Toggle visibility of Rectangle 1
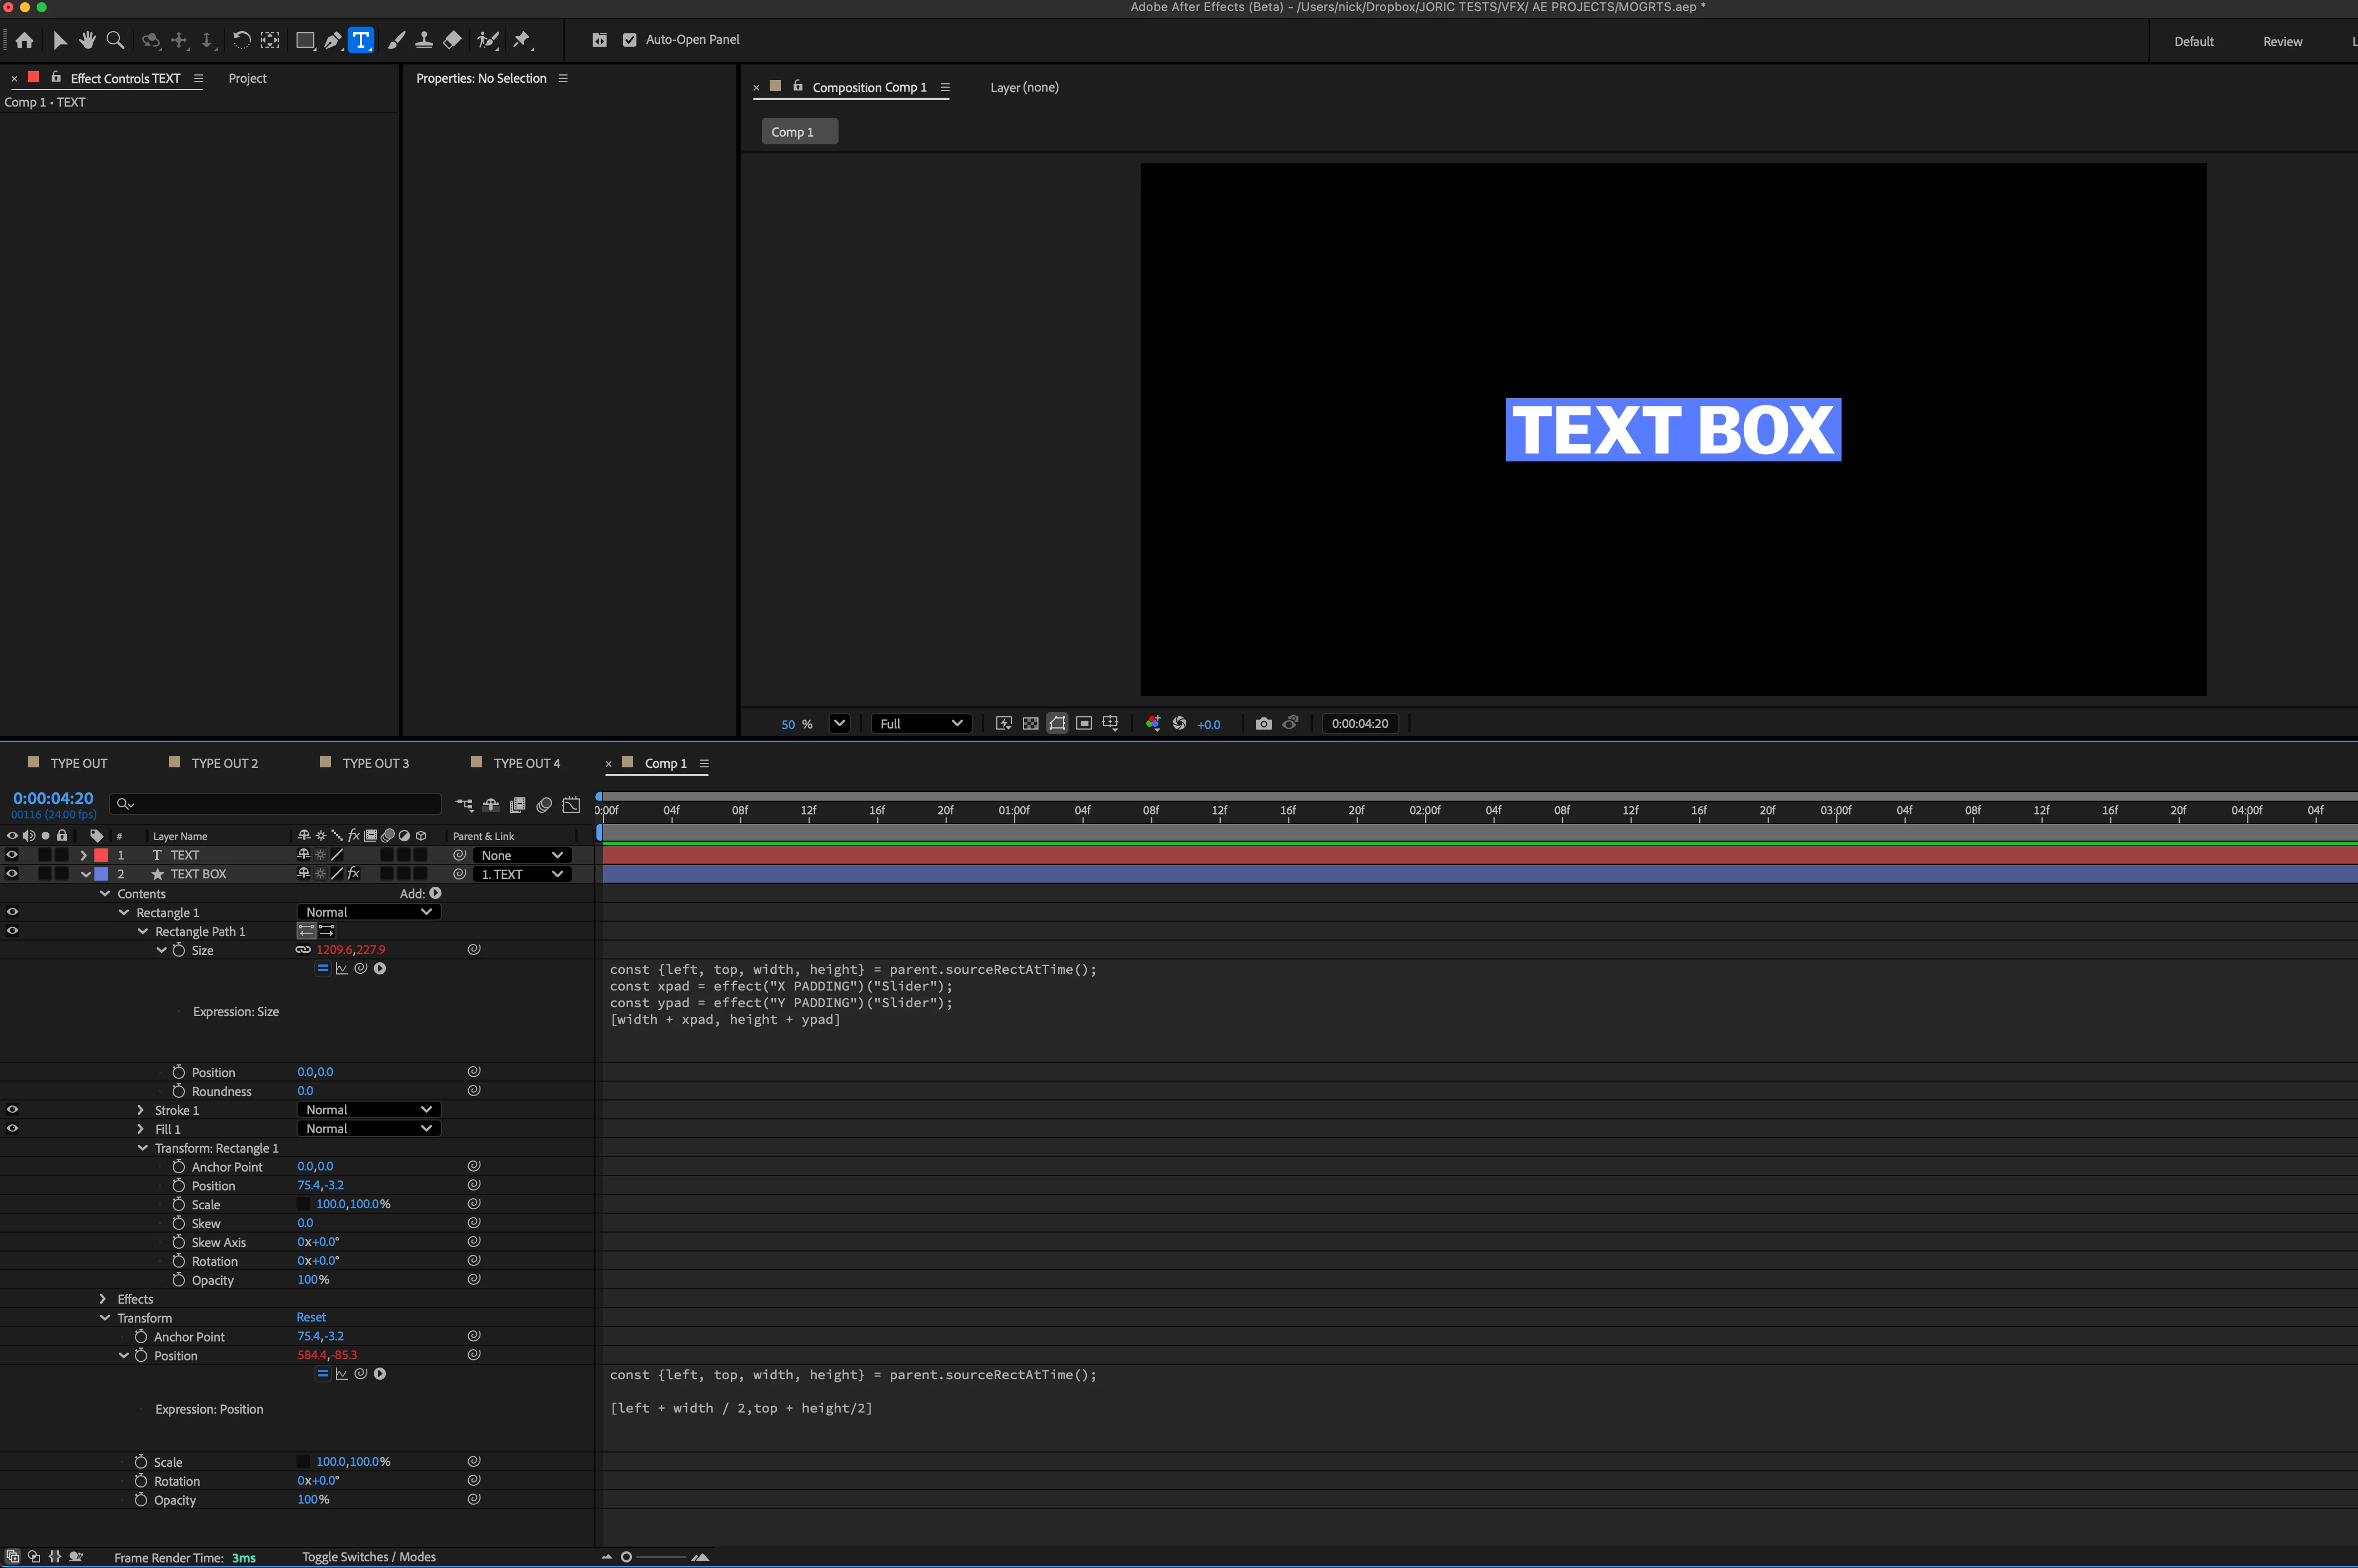 (x=12, y=912)
